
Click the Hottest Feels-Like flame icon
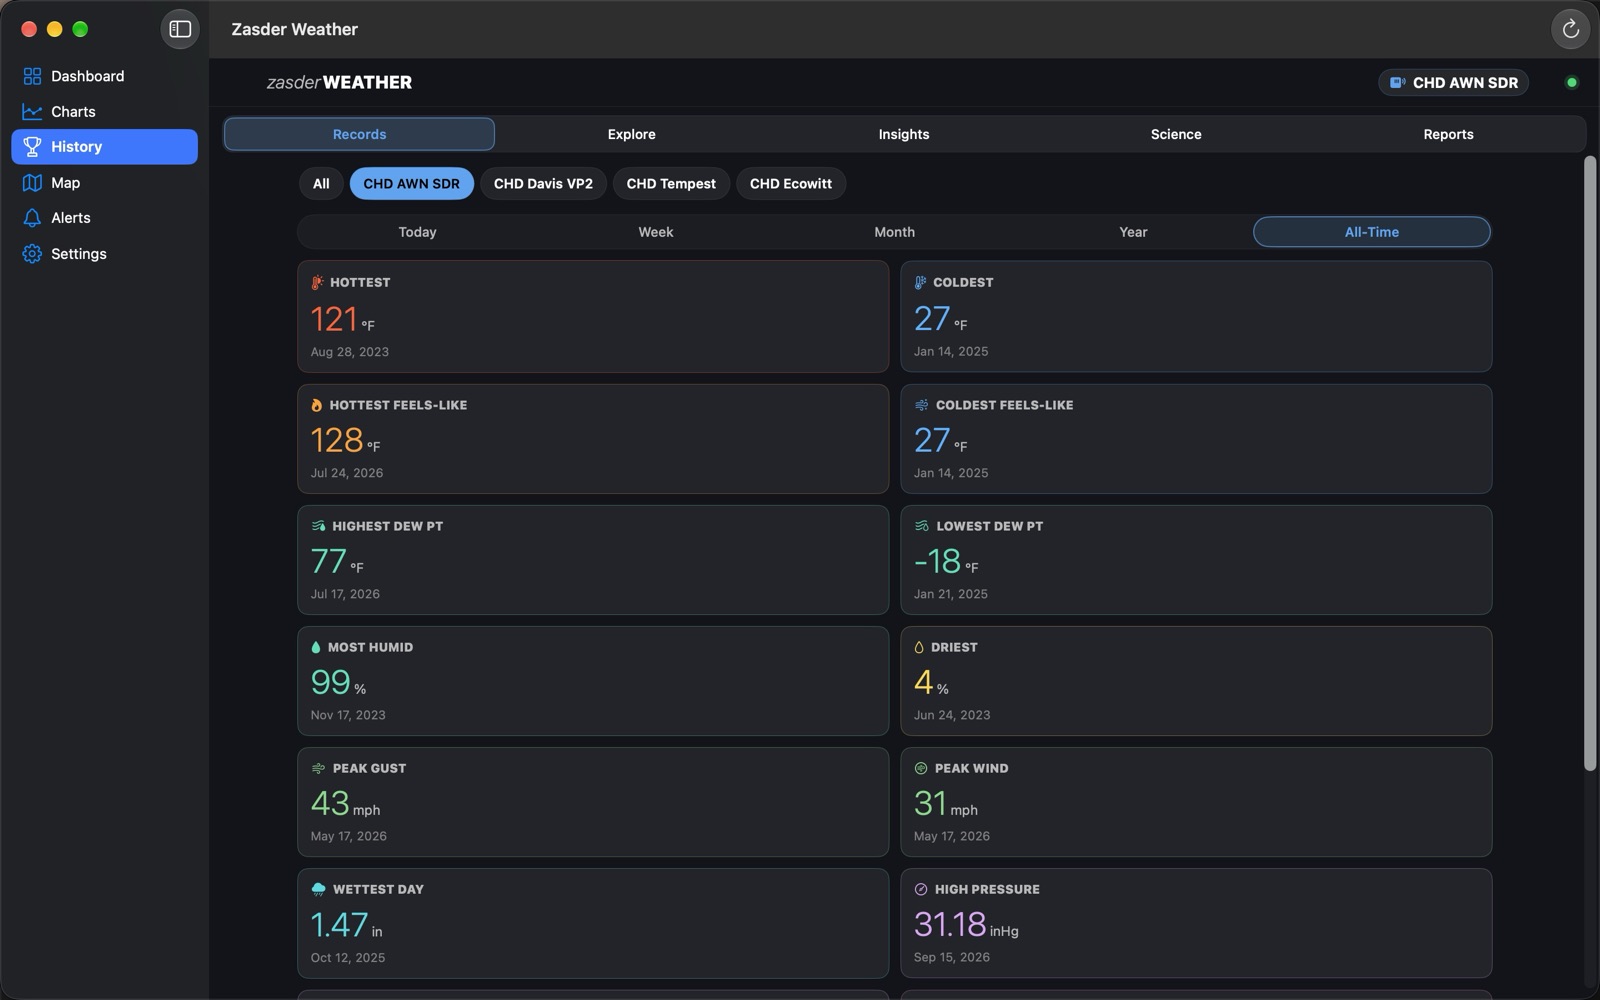pyautogui.click(x=317, y=405)
